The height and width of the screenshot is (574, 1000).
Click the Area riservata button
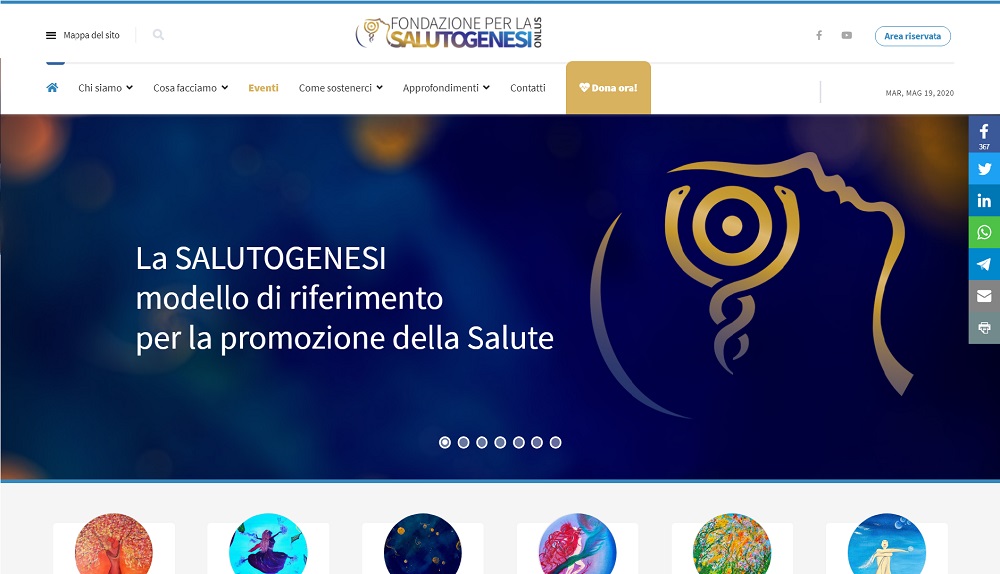tap(913, 36)
